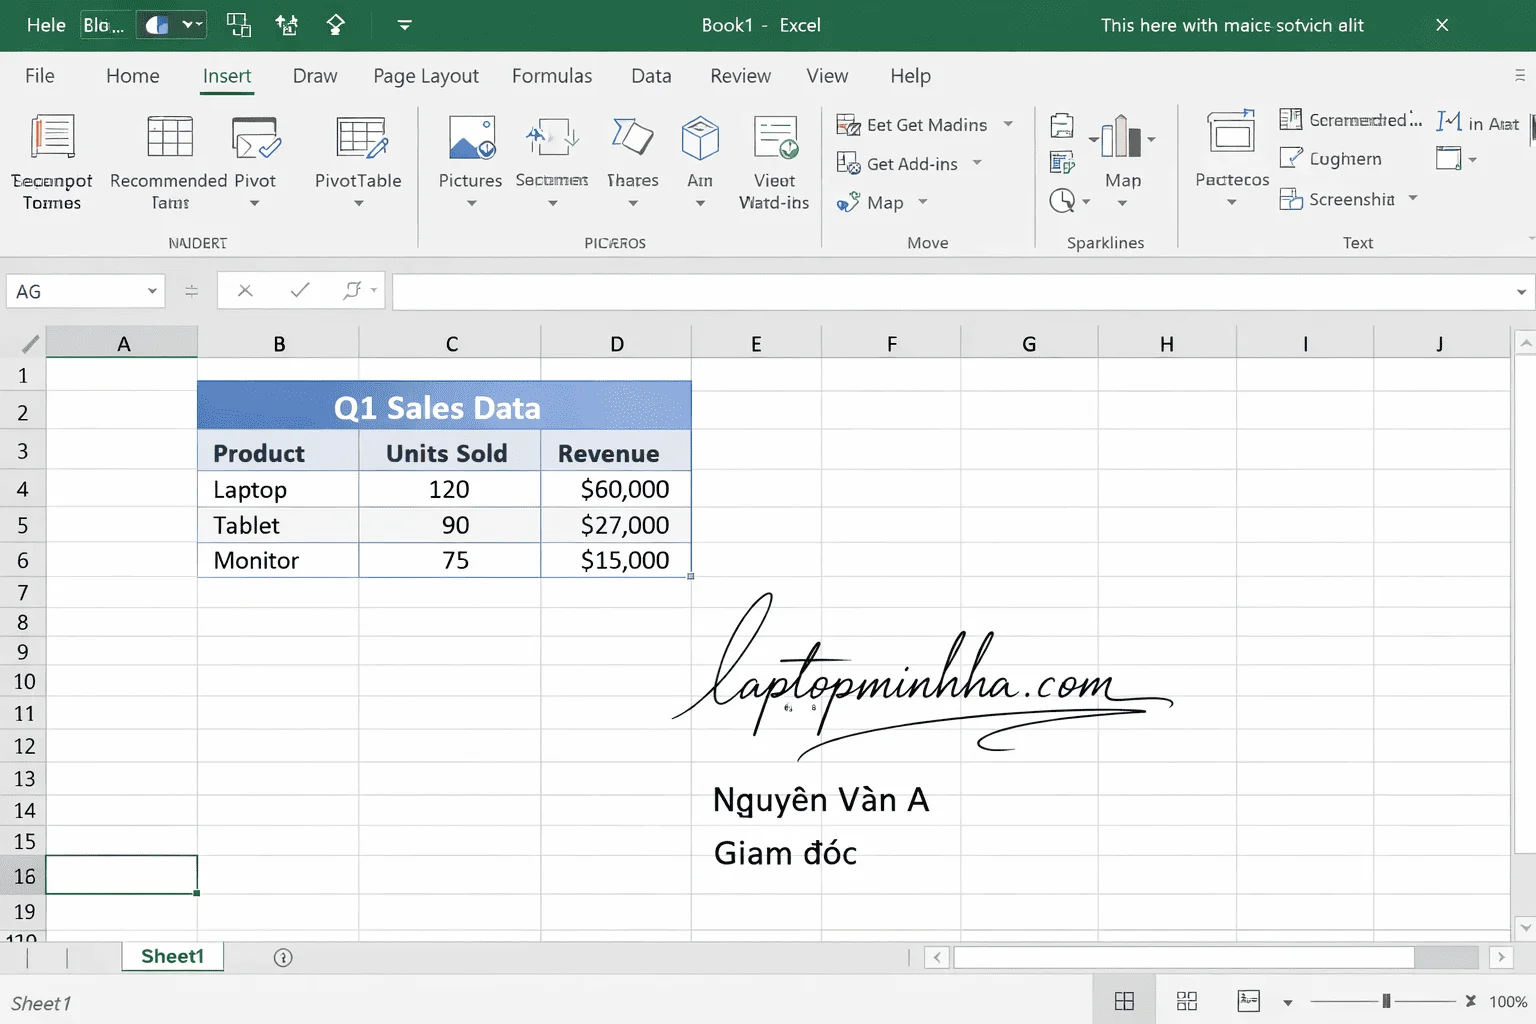
Task: Switch to the Formulas ribbon tab
Action: point(552,75)
